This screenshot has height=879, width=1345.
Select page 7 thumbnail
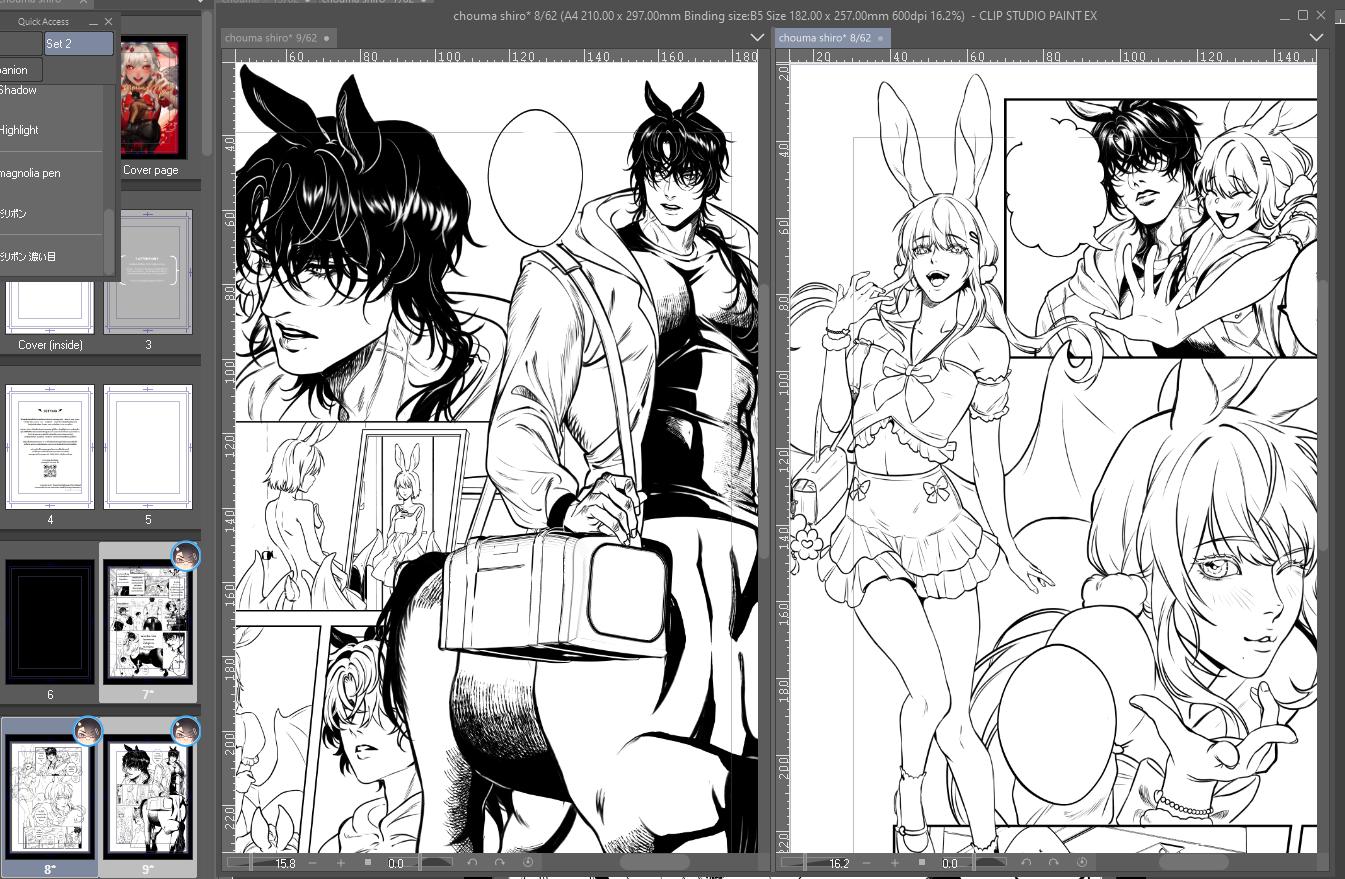click(148, 622)
